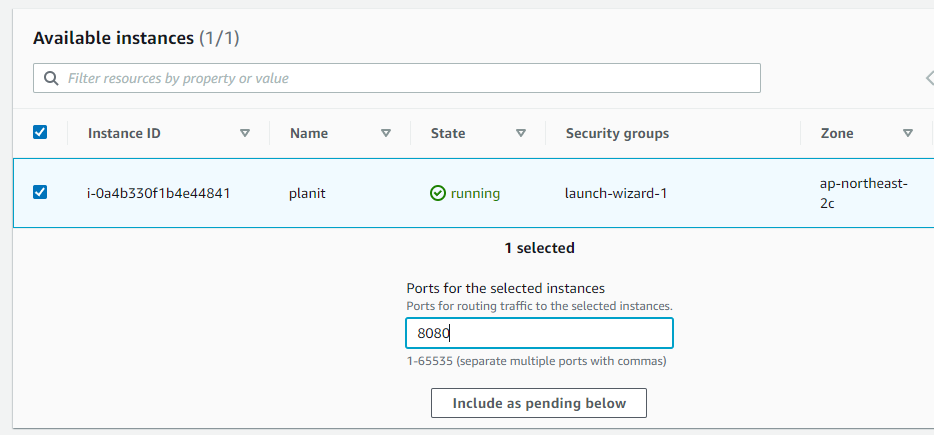Click the Zone column sort arrow
The image size is (934, 435).
click(x=908, y=133)
